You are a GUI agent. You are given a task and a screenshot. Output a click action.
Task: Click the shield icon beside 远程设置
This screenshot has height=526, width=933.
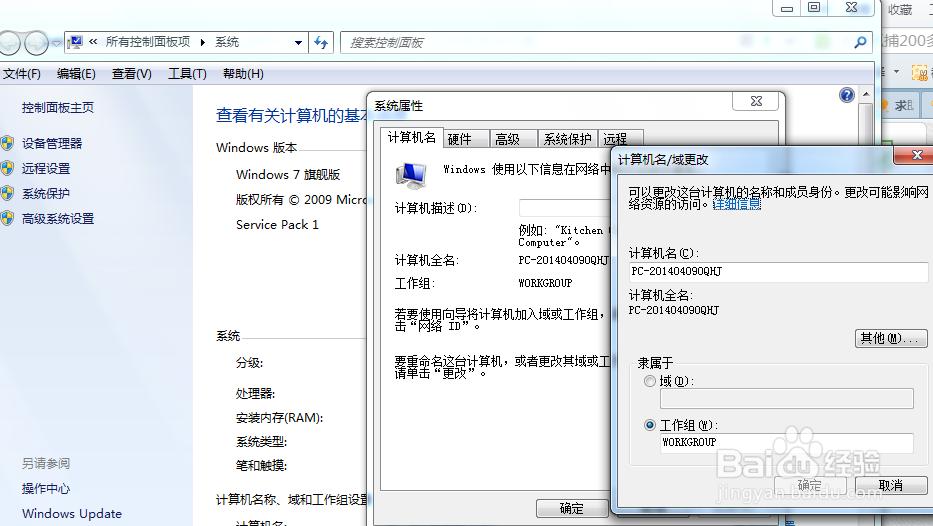point(7,168)
